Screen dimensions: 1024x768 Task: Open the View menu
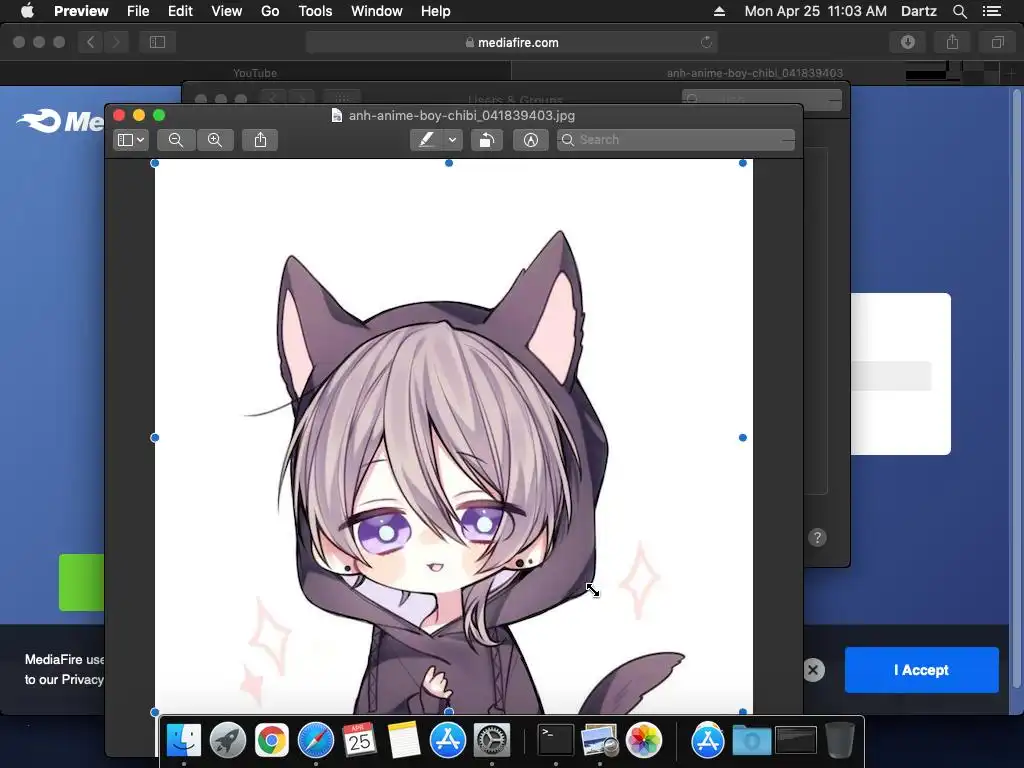227,11
